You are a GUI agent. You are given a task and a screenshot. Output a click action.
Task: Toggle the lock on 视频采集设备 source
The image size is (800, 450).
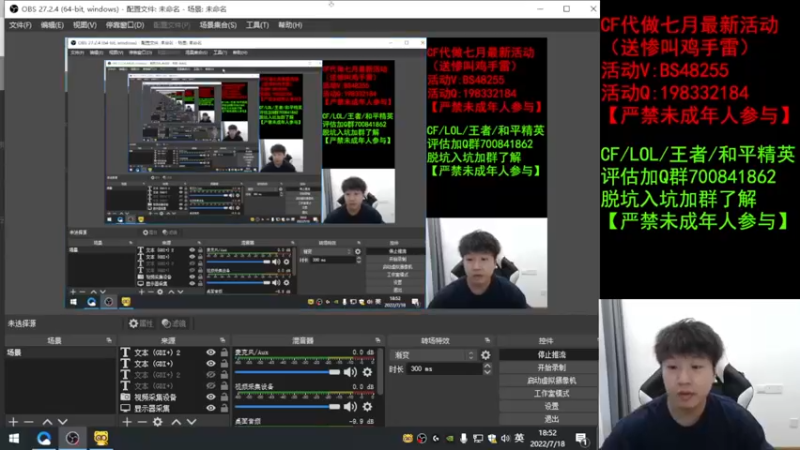coord(224,397)
